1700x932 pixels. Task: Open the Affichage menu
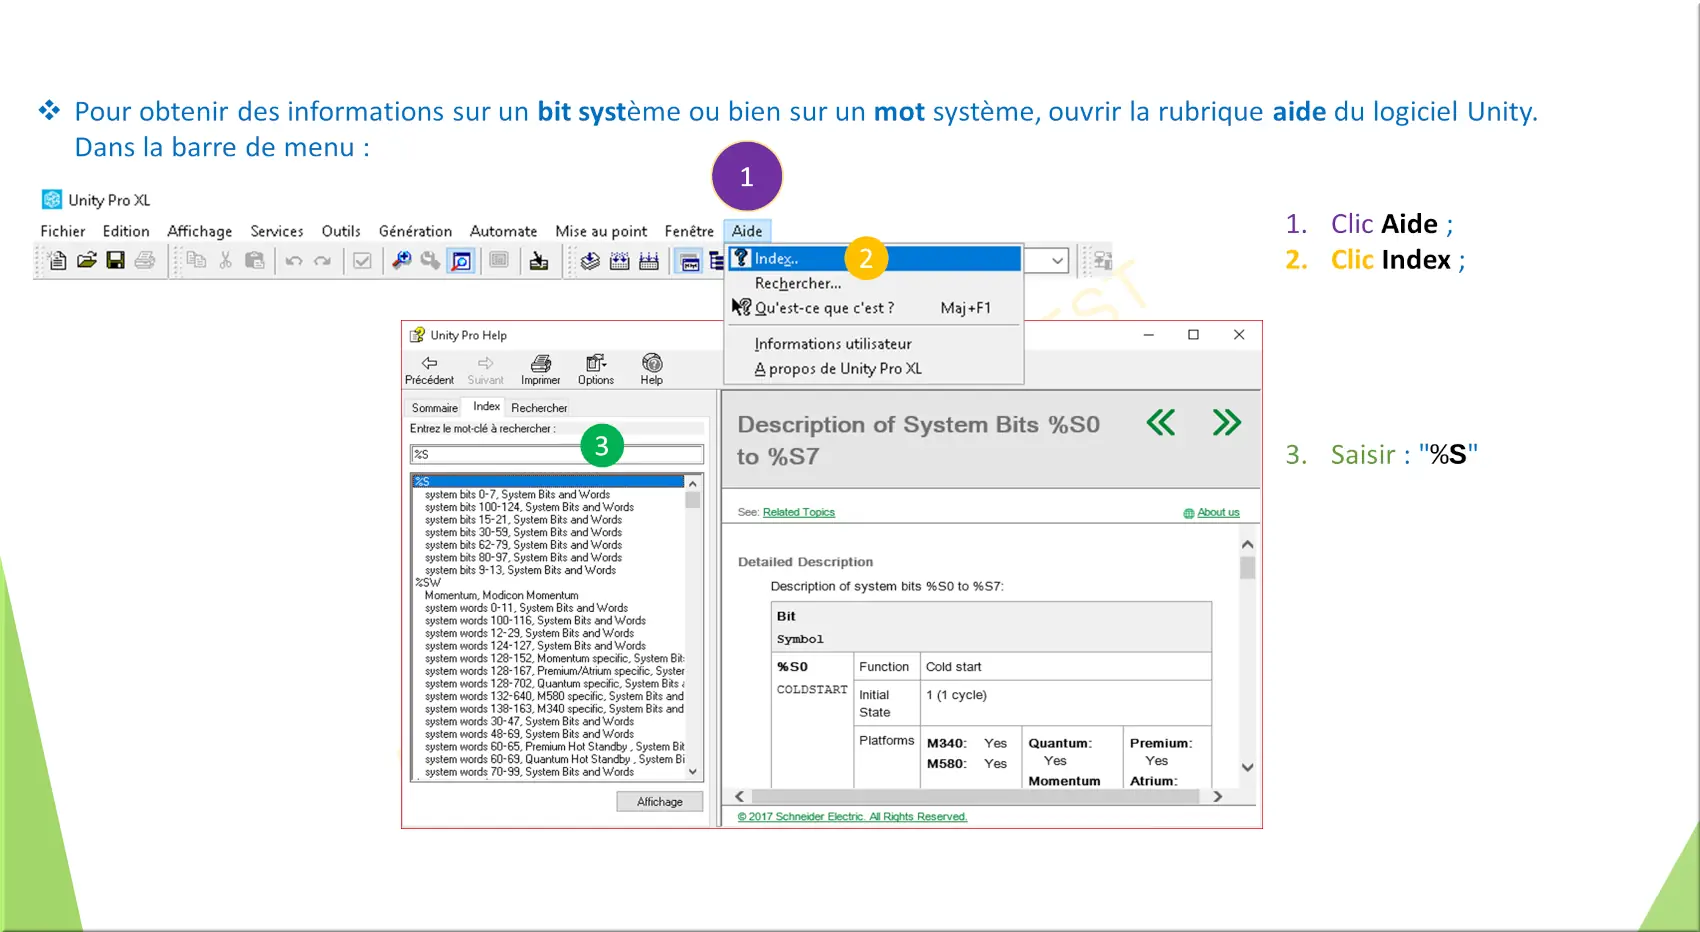pyautogui.click(x=199, y=231)
